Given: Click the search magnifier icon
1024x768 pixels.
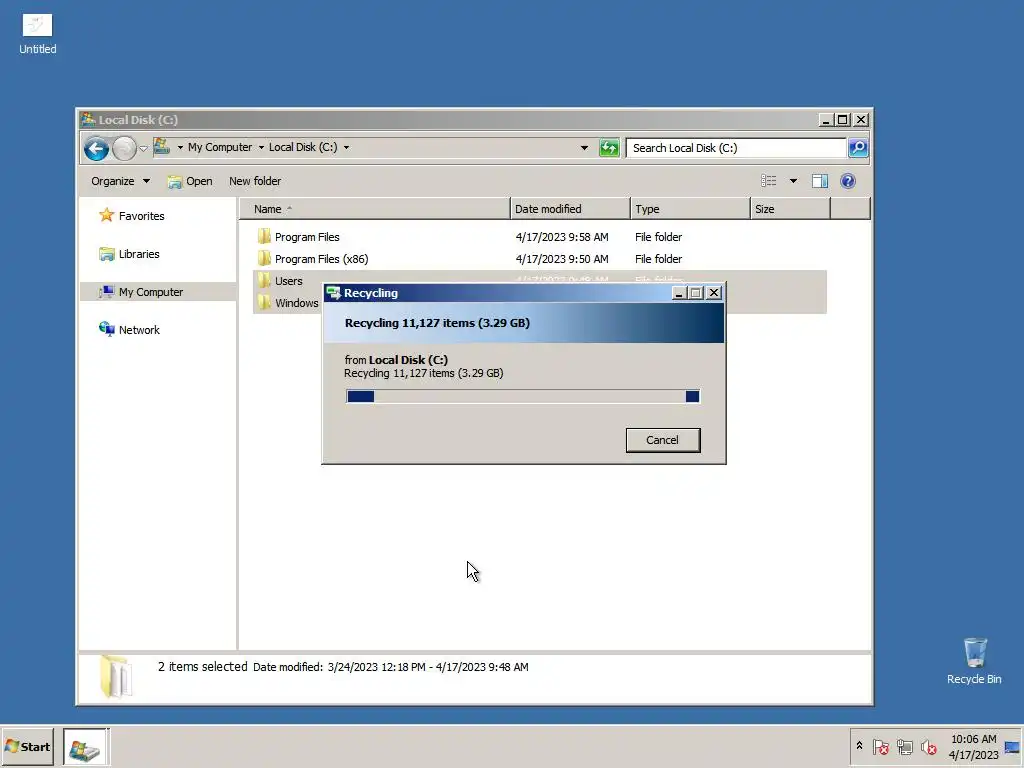Looking at the screenshot, I should coord(858,148).
